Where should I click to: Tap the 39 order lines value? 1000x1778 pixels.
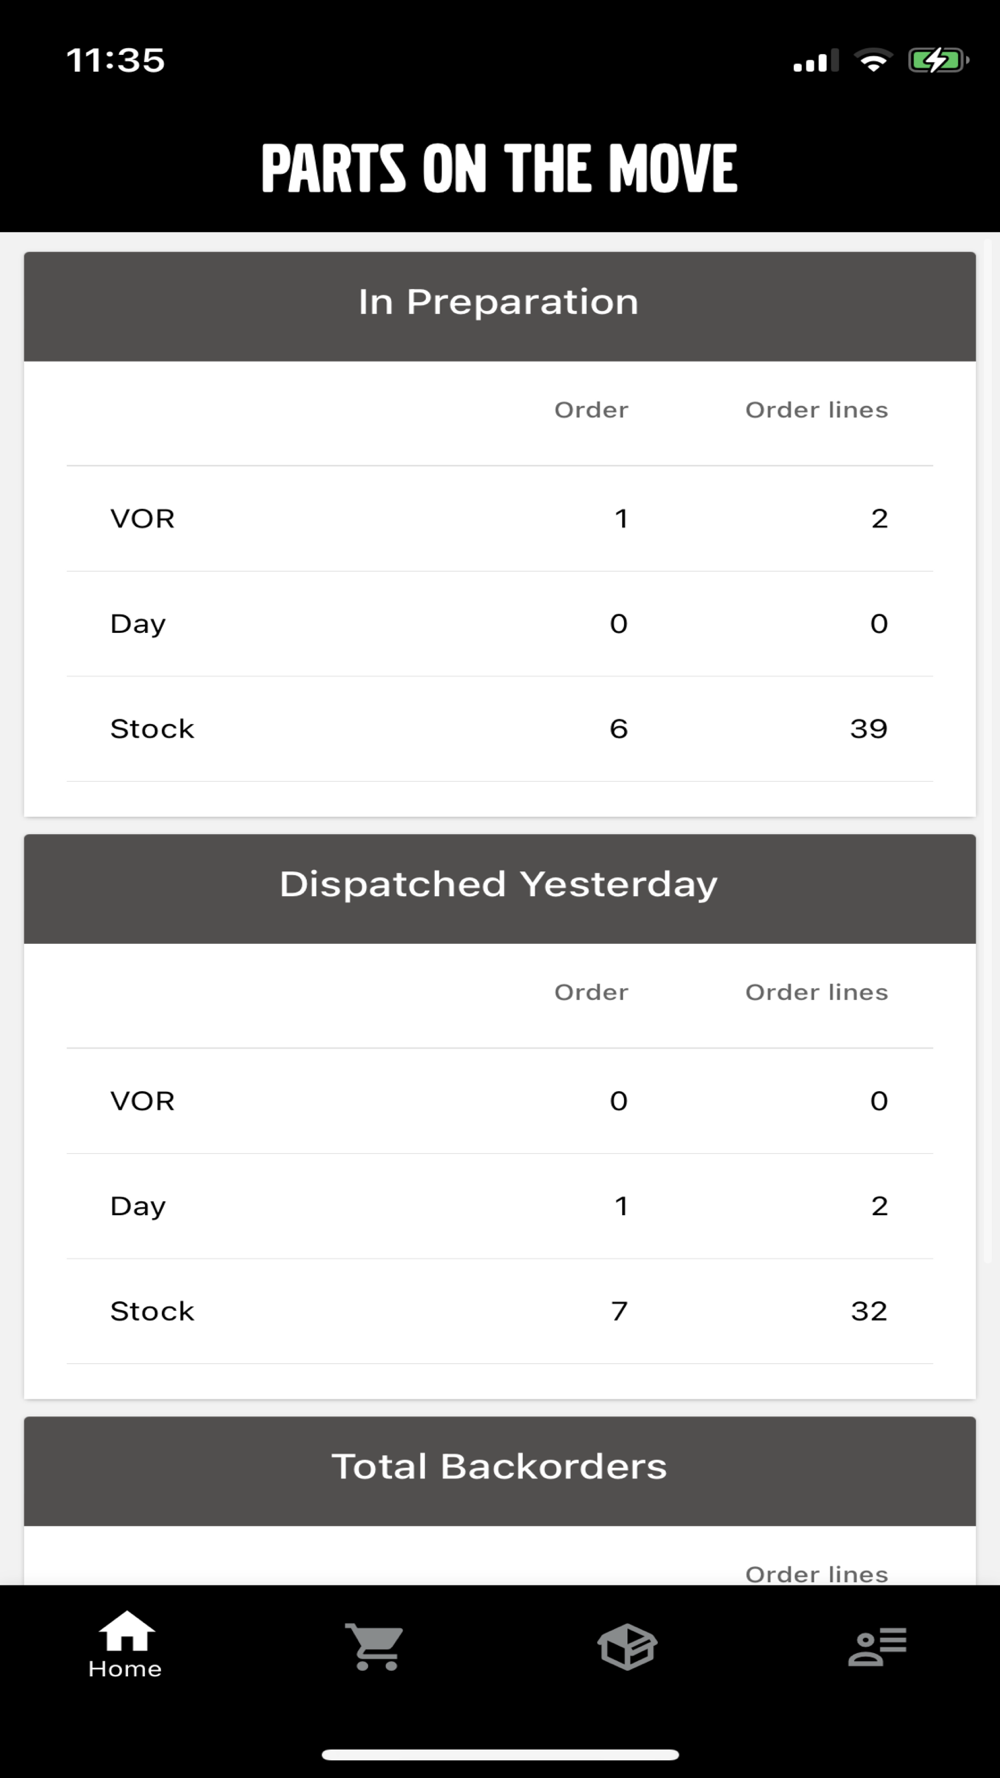point(868,729)
